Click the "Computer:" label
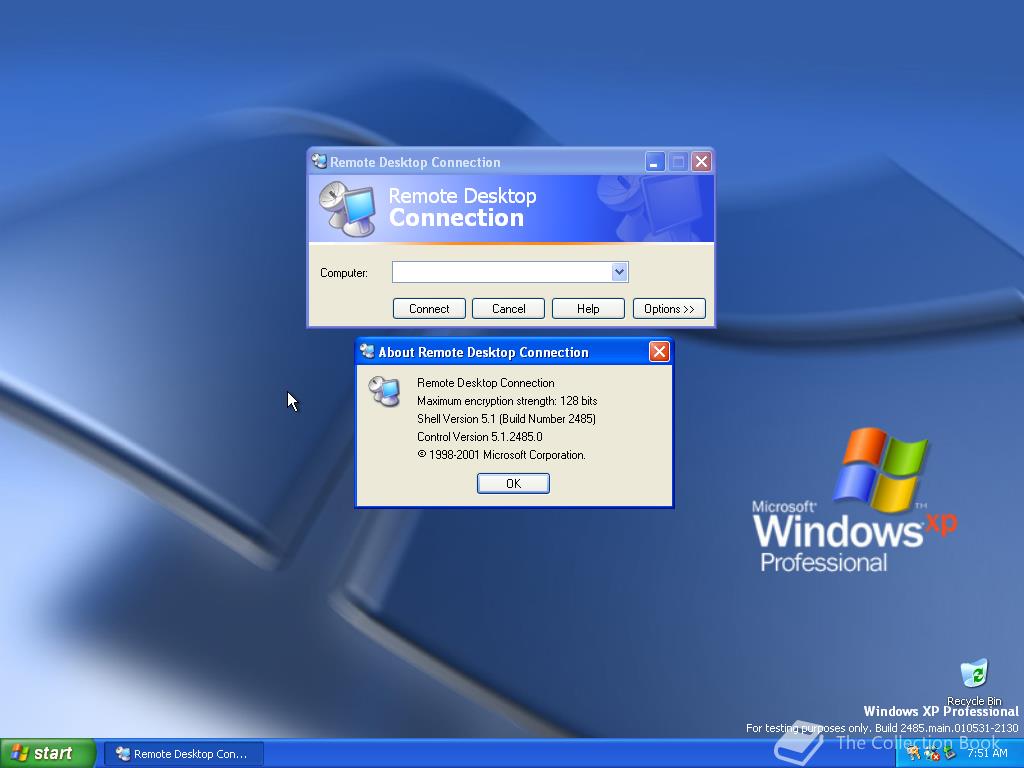Image resolution: width=1024 pixels, height=768 pixels. click(x=344, y=273)
